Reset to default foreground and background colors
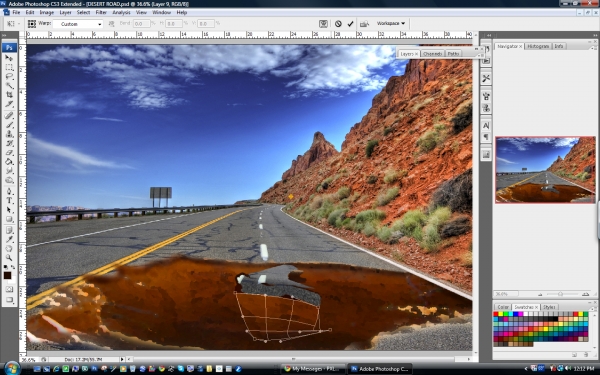Viewport: 600px width, 375px height. coord(5,267)
